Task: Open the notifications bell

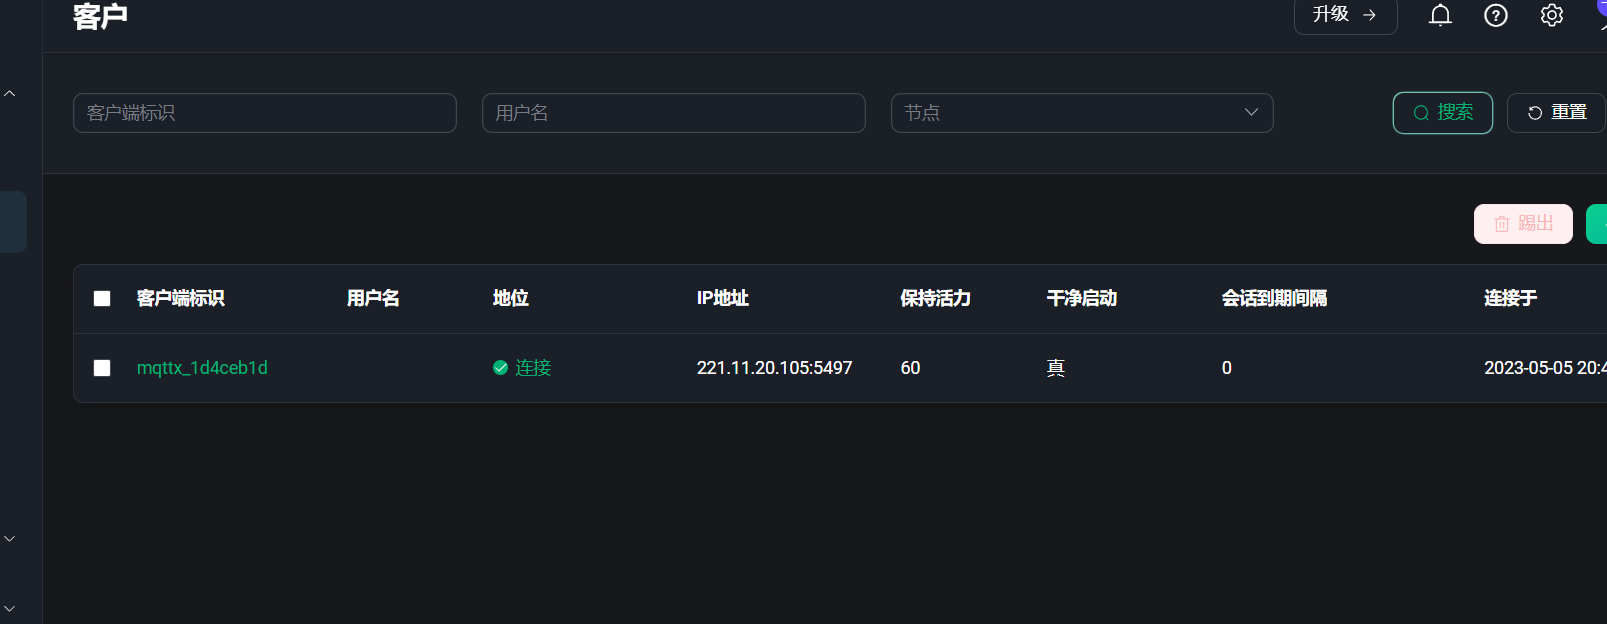Action: click(x=1440, y=15)
